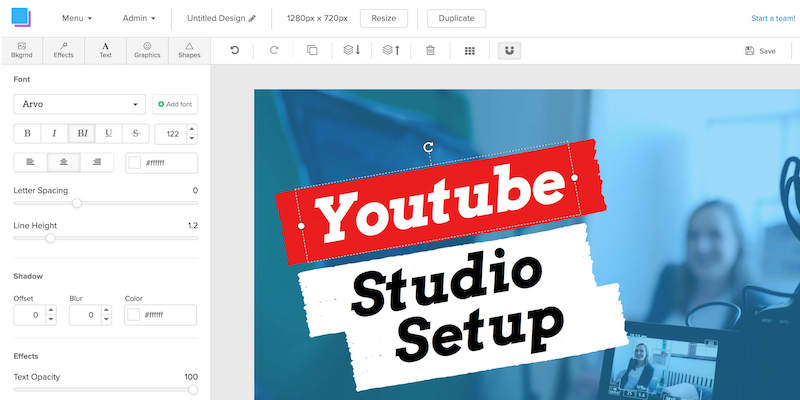The width and height of the screenshot is (800, 400).
Task: Click the font size field showing 122
Action: coord(171,134)
